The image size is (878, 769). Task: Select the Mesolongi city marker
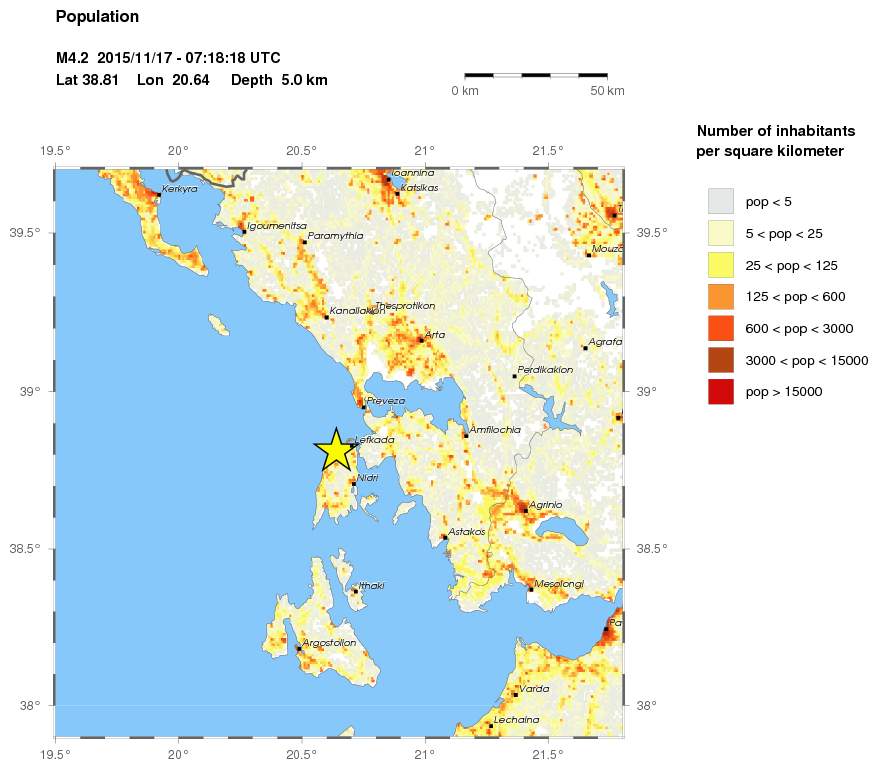point(531,589)
